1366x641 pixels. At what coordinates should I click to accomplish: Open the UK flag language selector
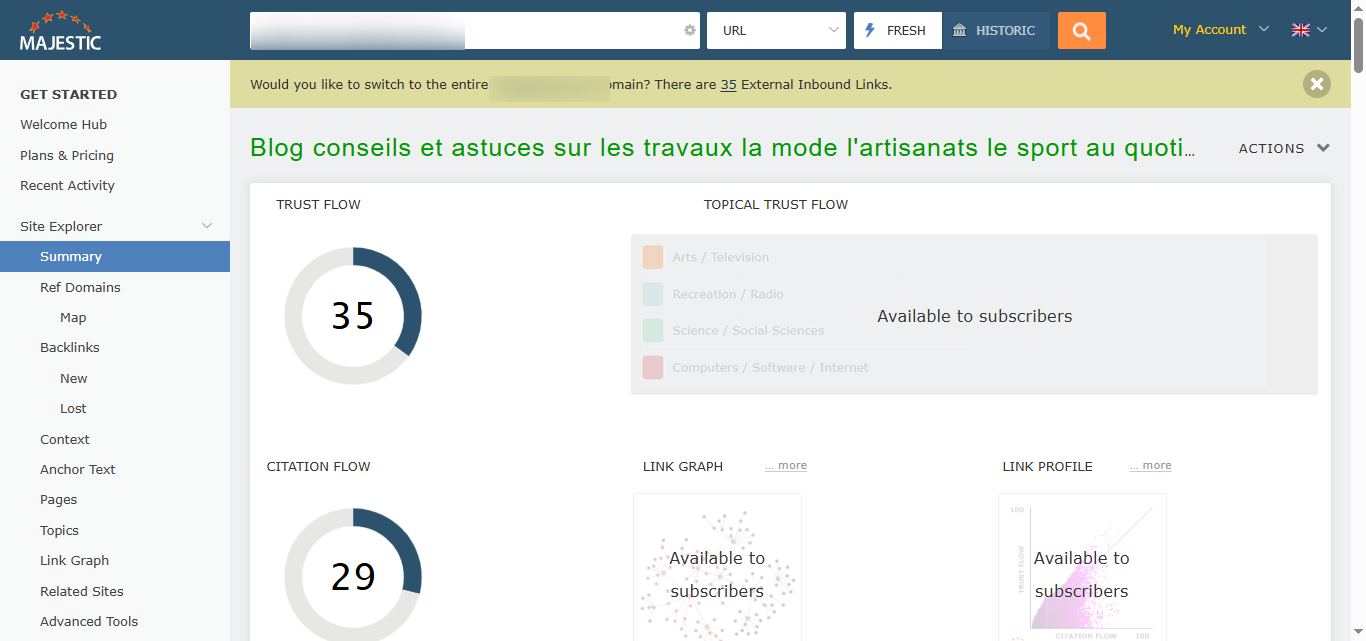1308,30
